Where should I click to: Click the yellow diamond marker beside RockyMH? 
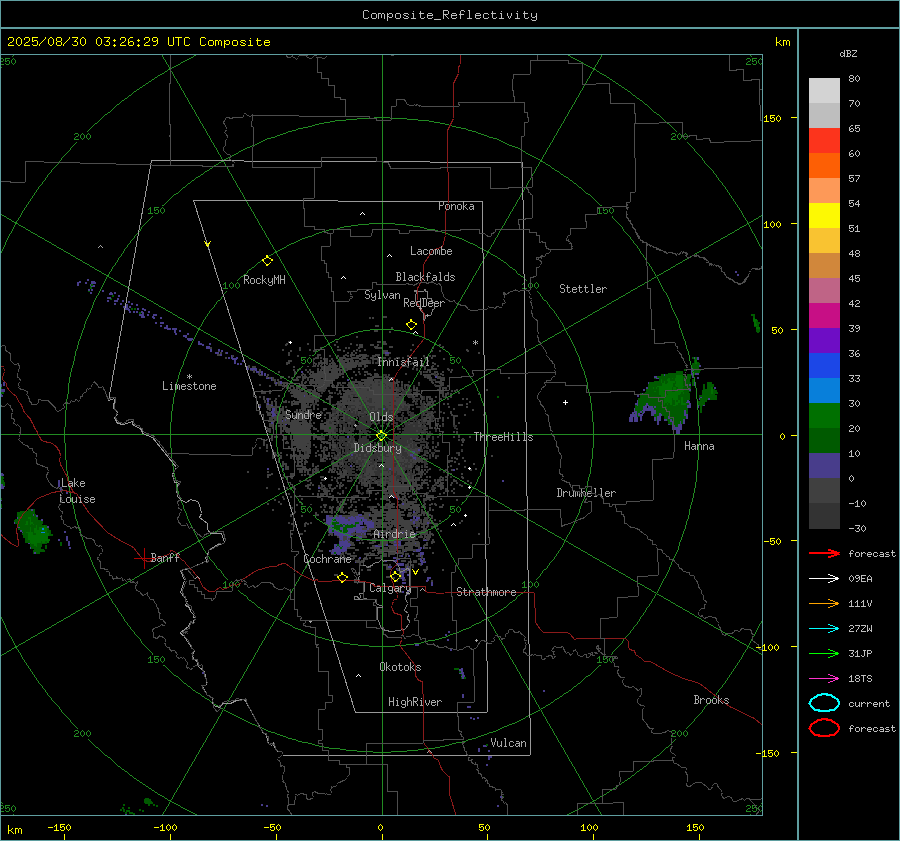tap(267, 261)
